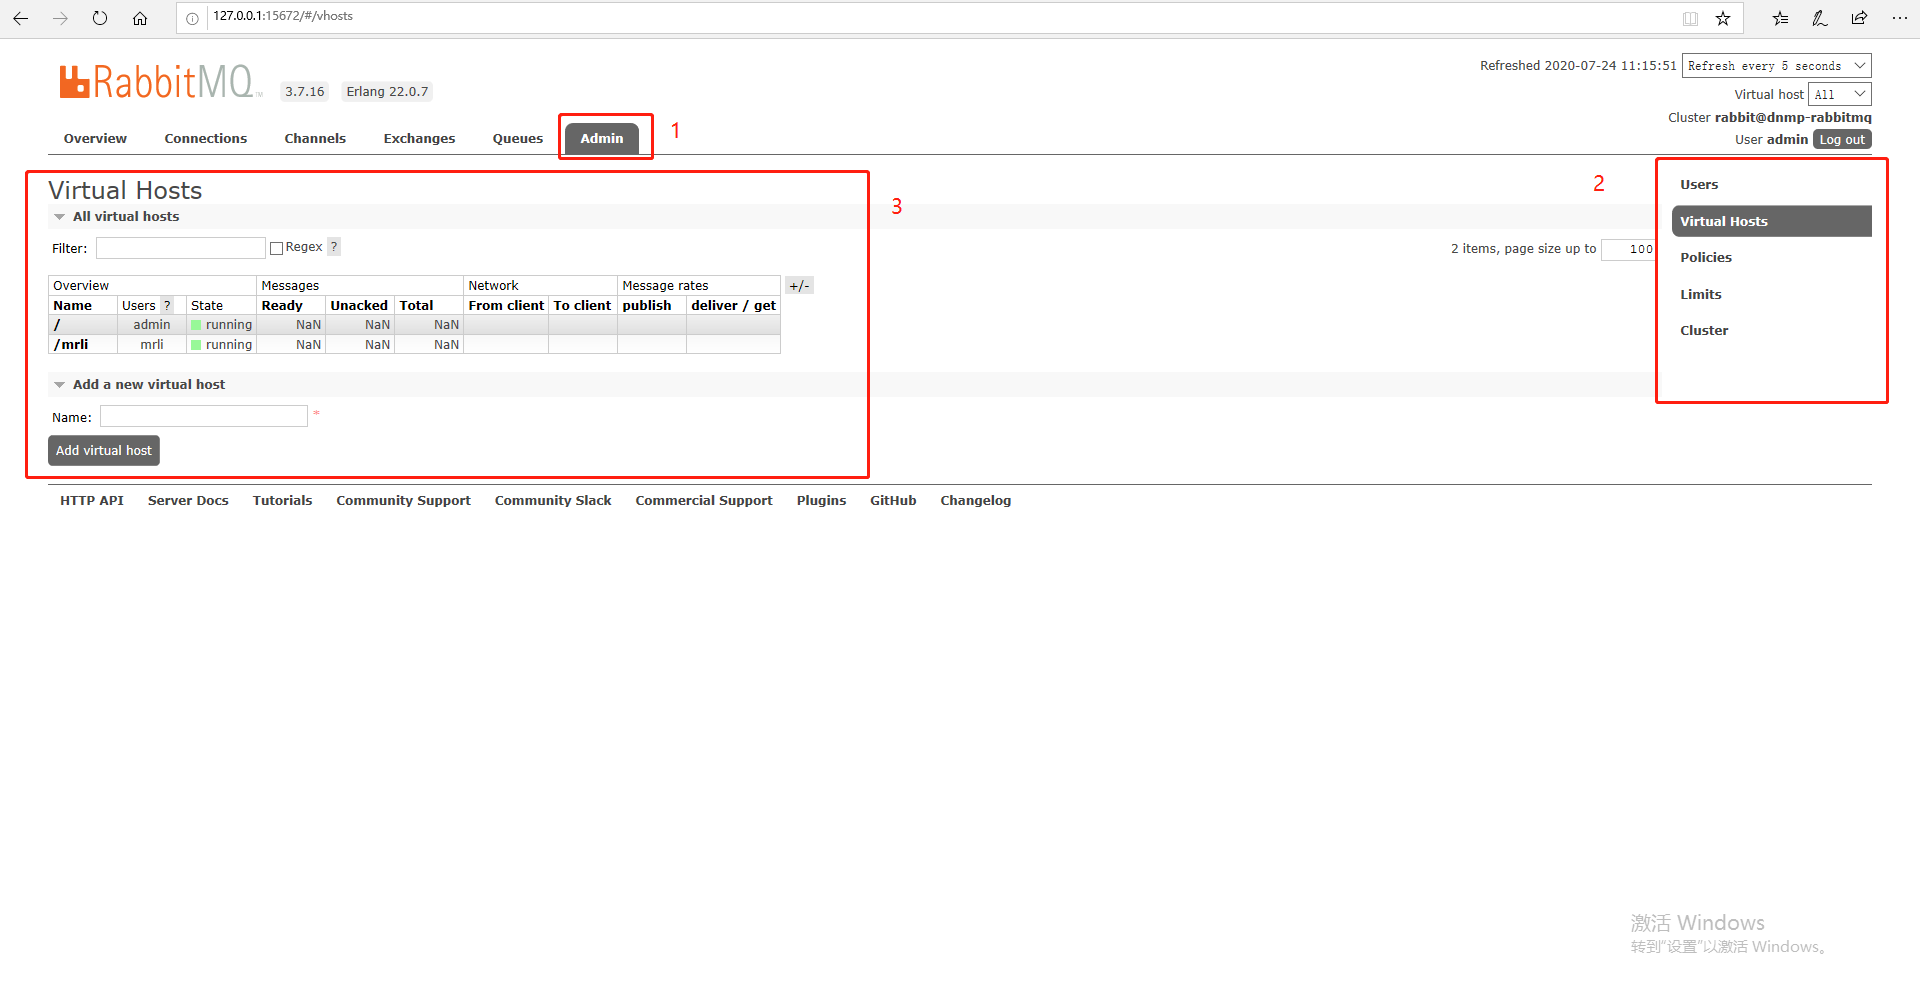Open the / virtual host link
The width and height of the screenshot is (1920, 1006).
pos(57,325)
